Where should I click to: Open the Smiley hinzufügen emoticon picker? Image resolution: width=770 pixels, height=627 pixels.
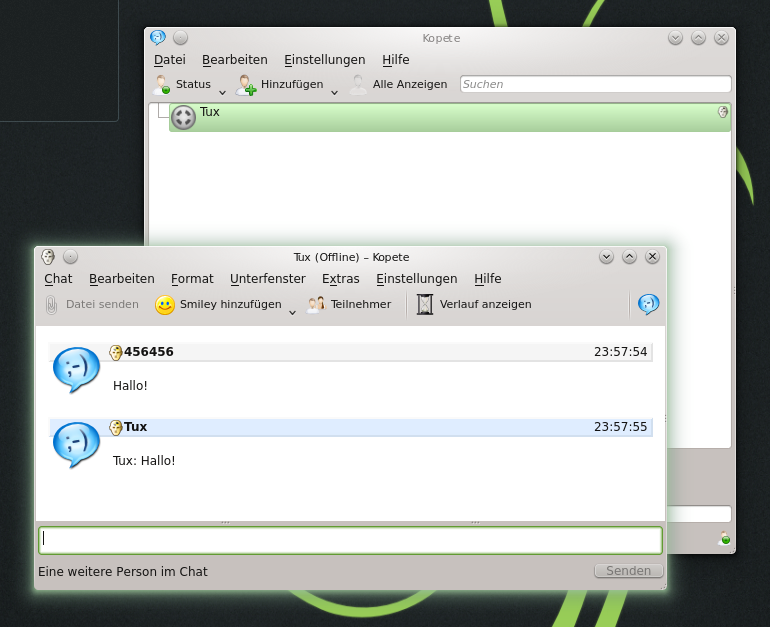[166, 305]
